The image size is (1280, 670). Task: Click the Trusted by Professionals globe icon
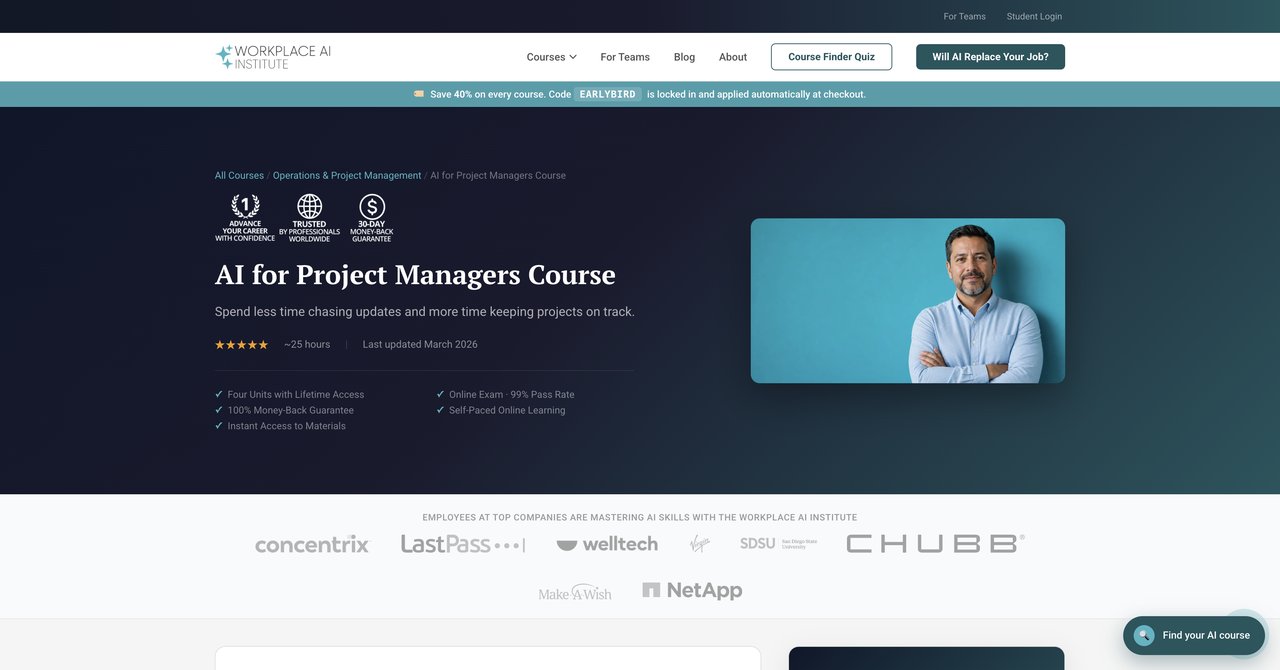pos(309,218)
